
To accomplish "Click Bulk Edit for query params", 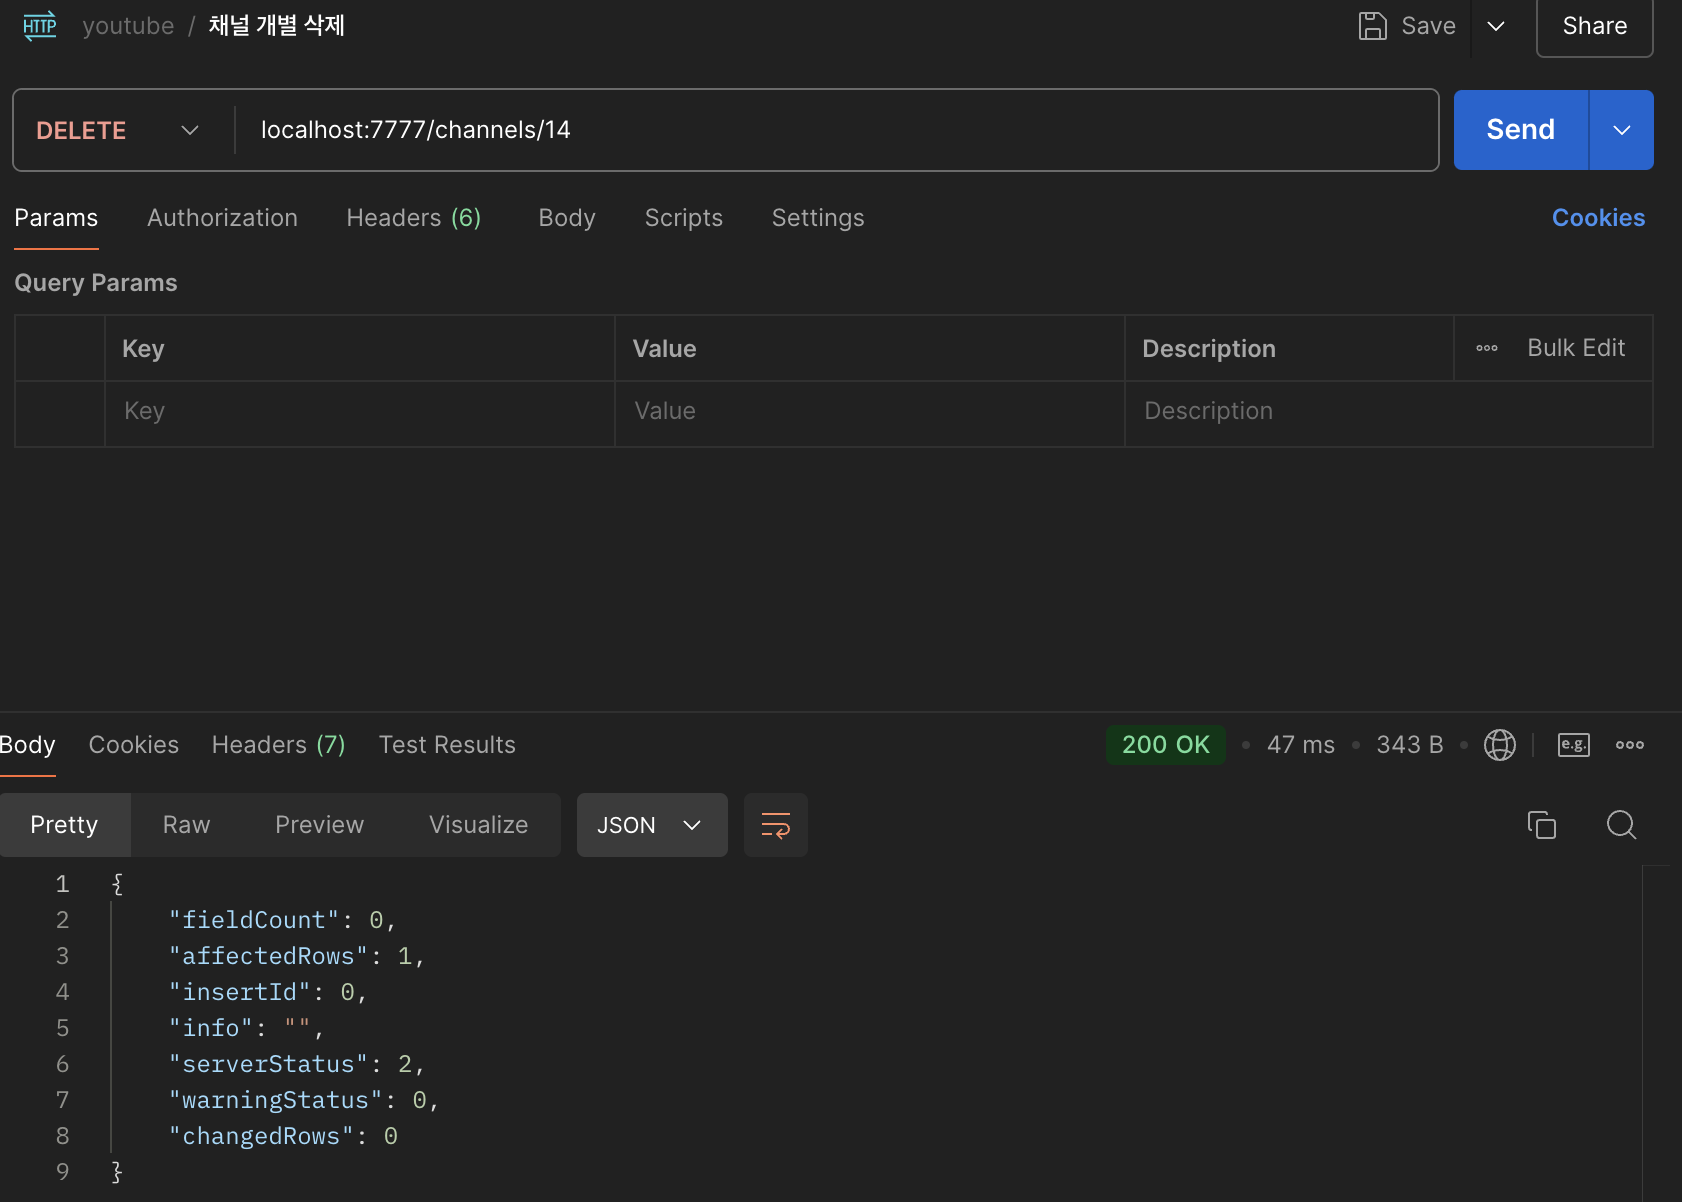I will coord(1576,348).
